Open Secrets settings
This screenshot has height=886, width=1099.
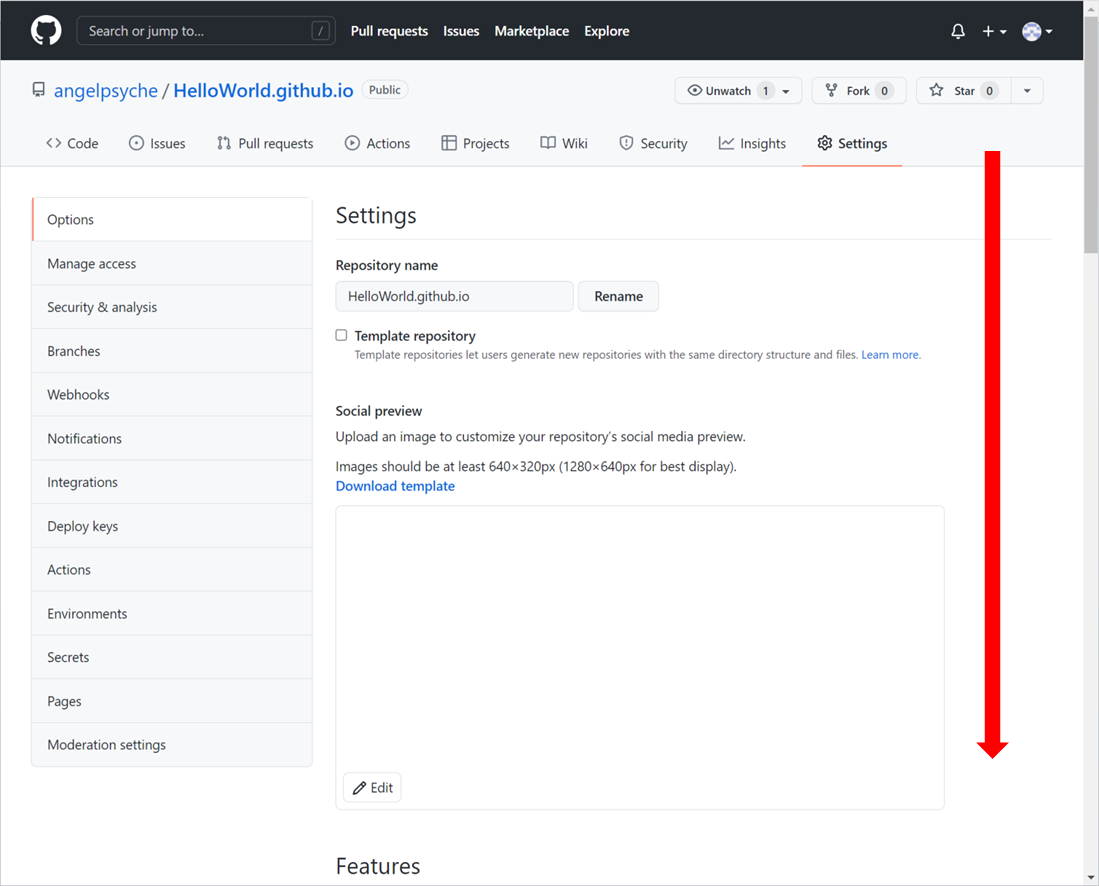[x=172, y=657]
